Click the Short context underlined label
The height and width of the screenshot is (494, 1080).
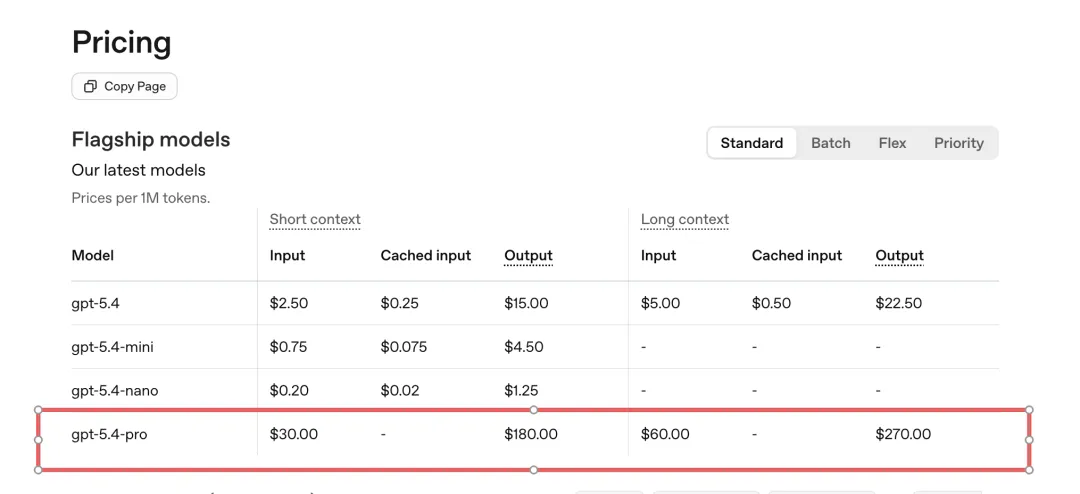tap(315, 220)
